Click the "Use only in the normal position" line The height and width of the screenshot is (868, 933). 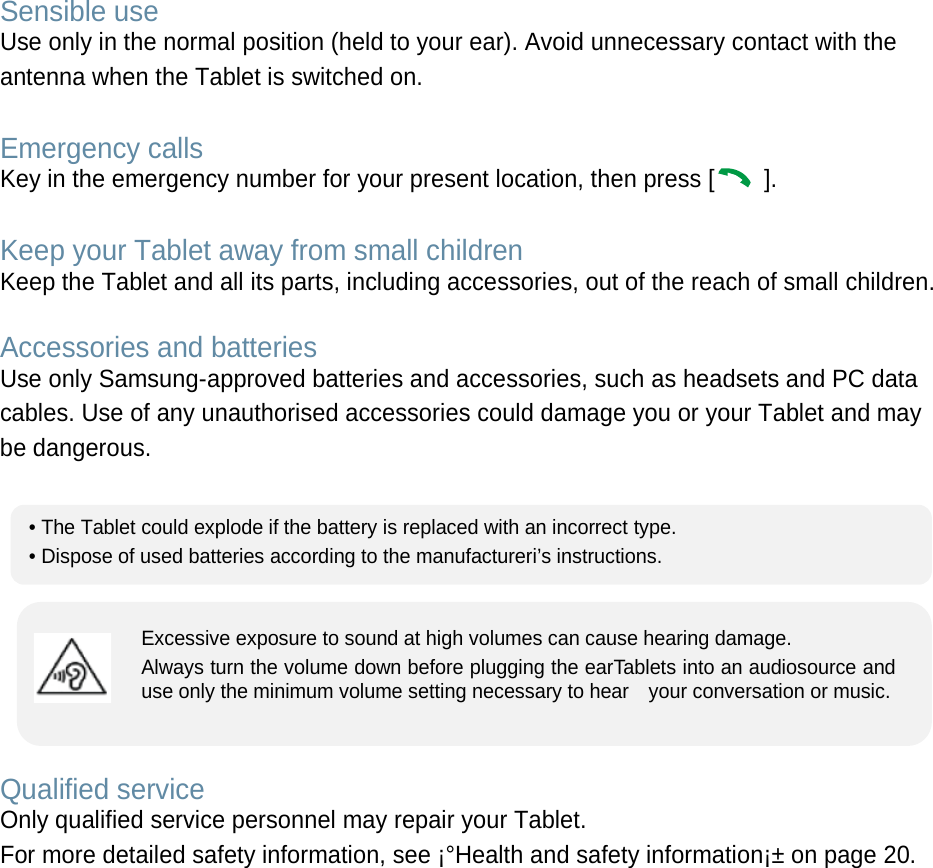click(x=448, y=43)
